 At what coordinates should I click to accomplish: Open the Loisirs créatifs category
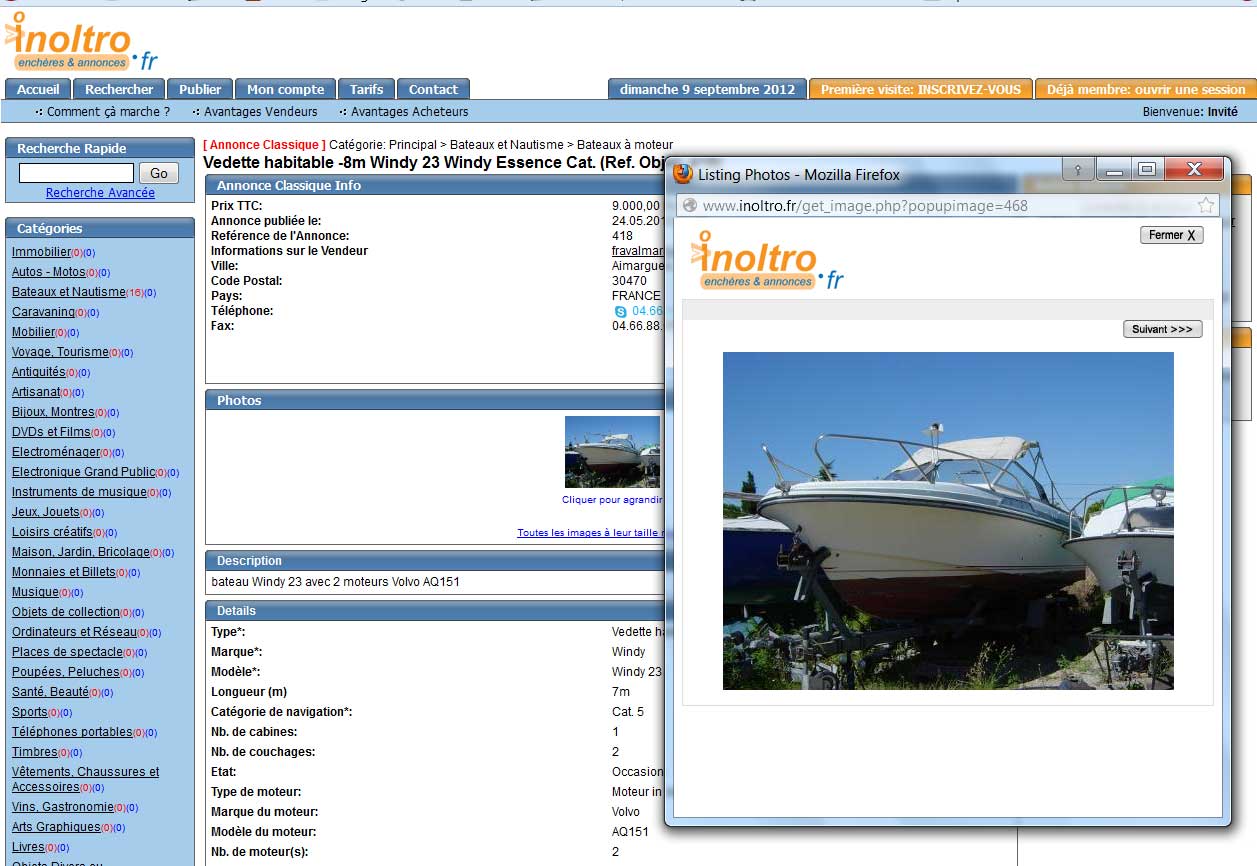click(x=52, y=532)
